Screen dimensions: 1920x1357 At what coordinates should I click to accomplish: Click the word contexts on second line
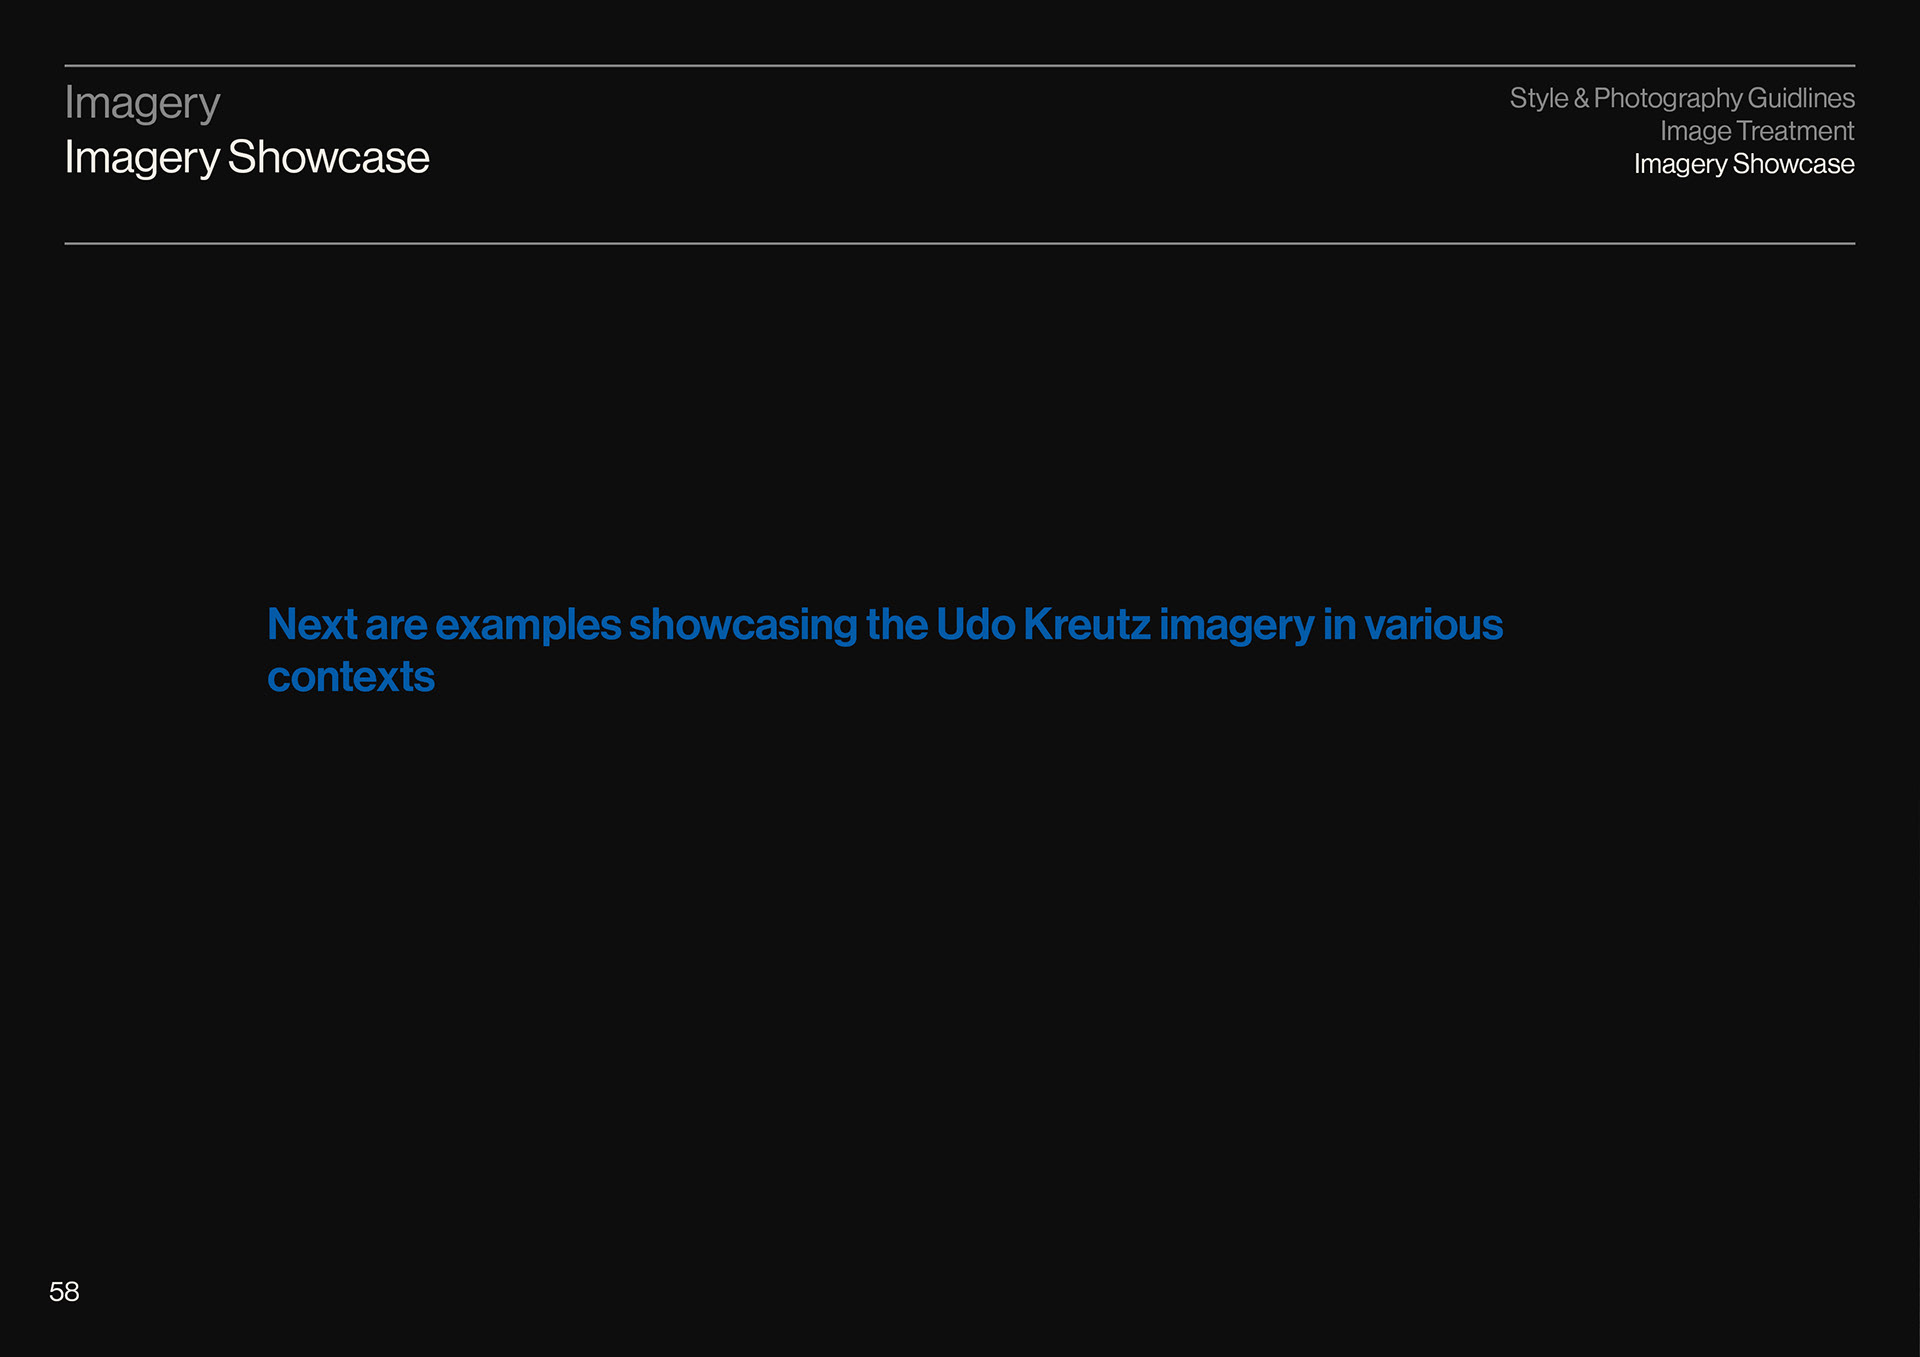351,677
